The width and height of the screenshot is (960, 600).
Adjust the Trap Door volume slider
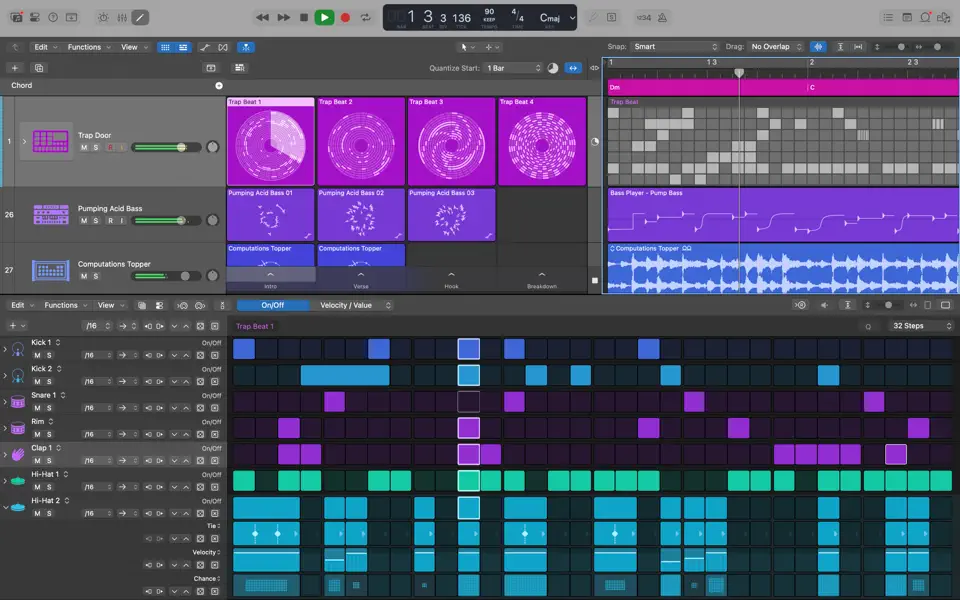(x=181, y=148)
